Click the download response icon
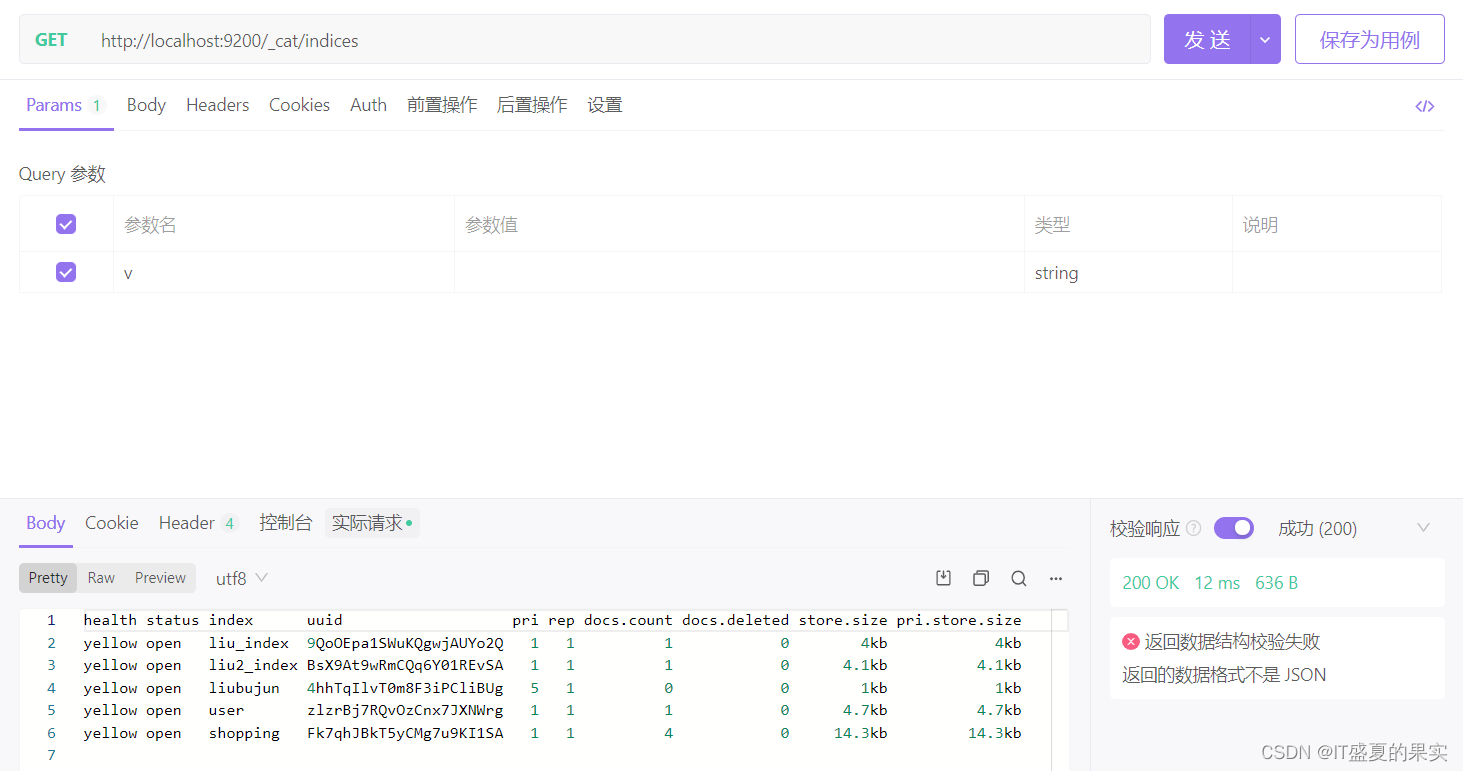The image size is (1463, 771). [942, 578]
